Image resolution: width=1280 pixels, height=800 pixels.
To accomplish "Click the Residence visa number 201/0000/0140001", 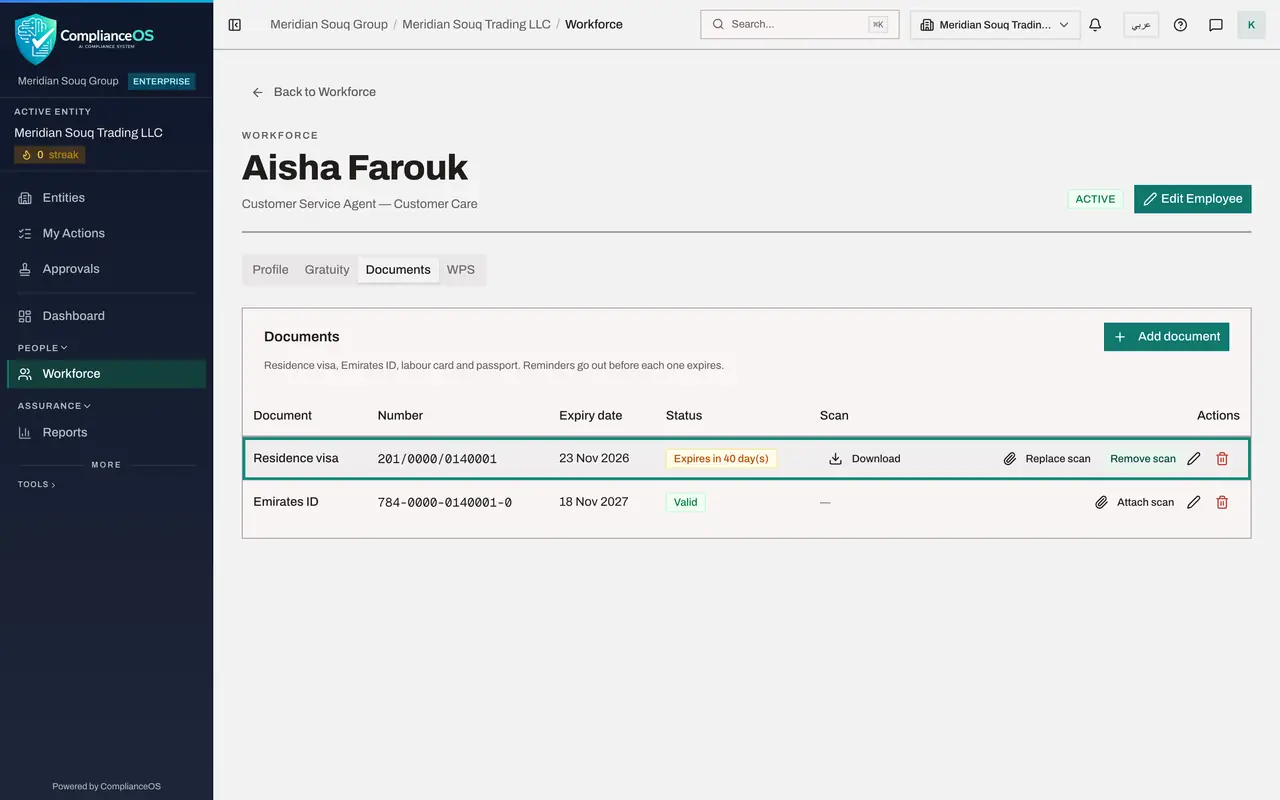I will click(x=437, y=459).
